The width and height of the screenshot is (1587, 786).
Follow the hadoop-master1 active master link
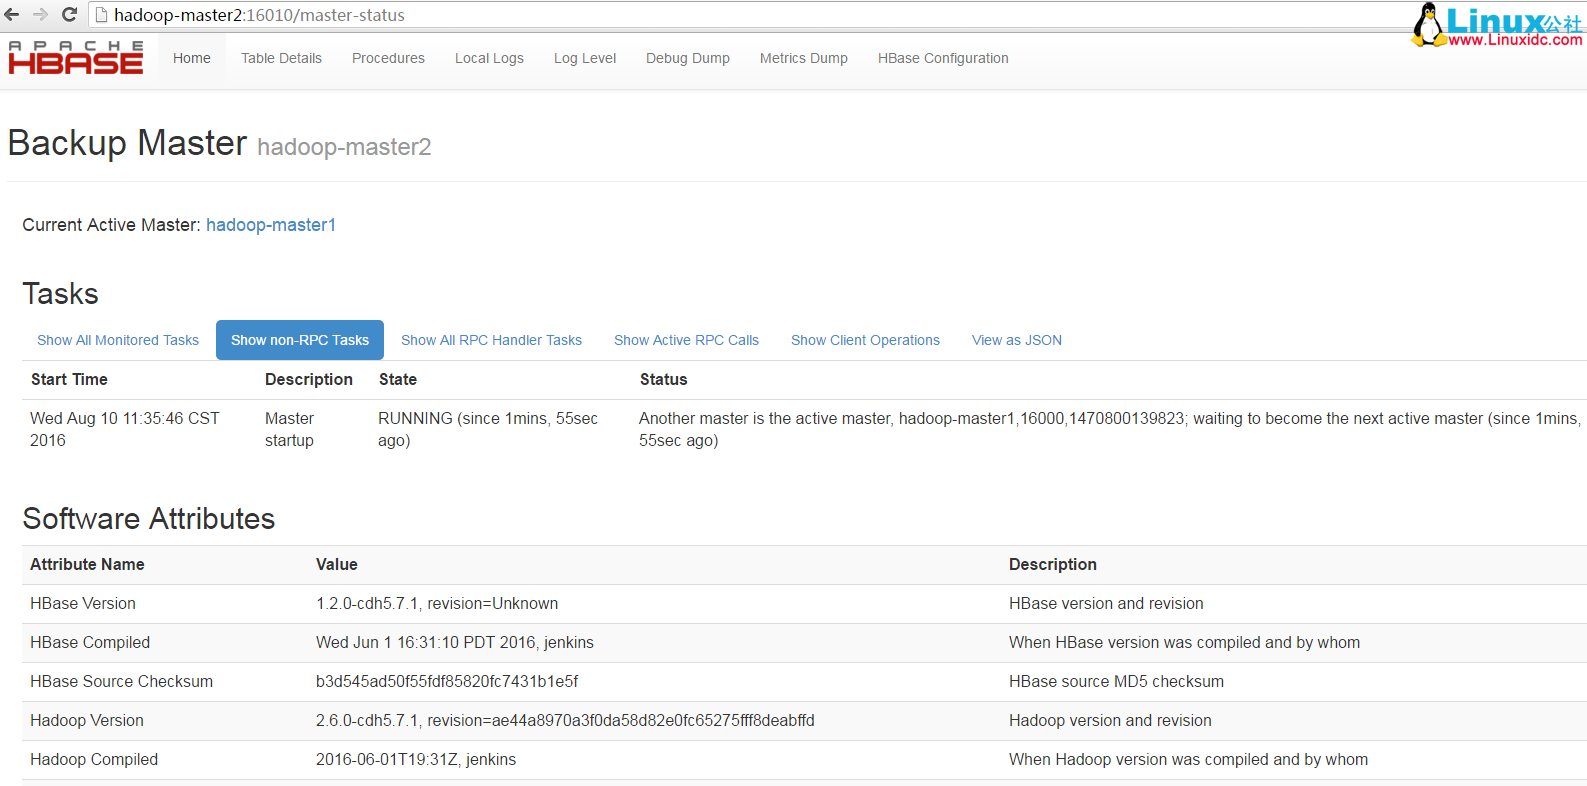tap(271, 225)
